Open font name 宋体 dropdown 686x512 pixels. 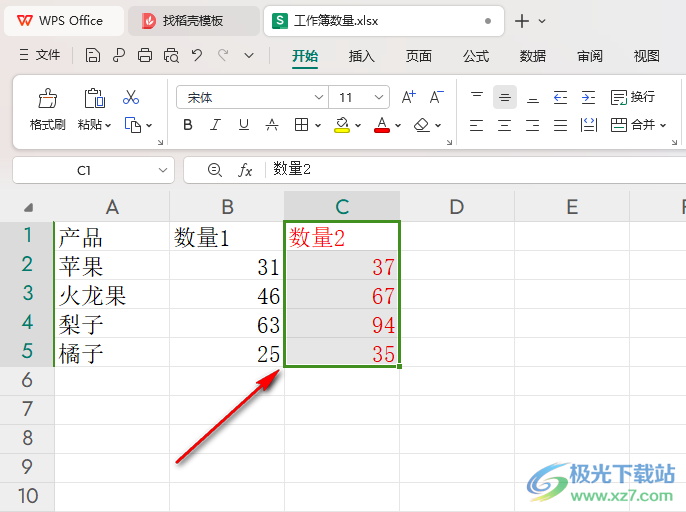(x=319, y=97)
